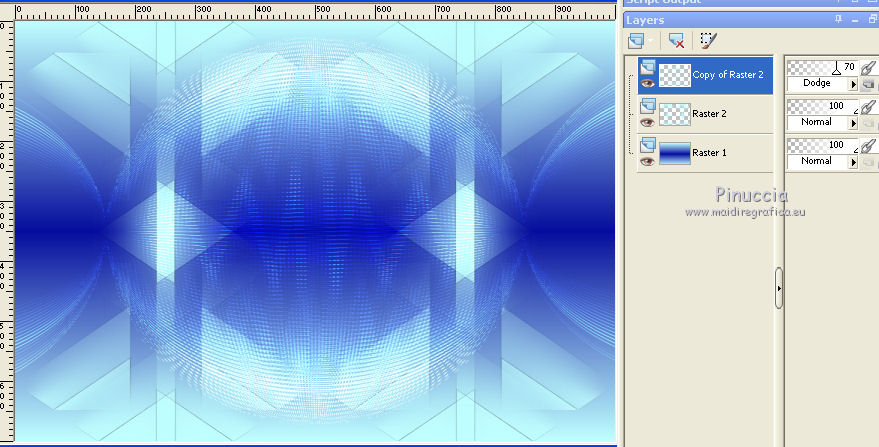Screen dimensions: 879x447
Task: Pin the Layers palette
Action: coord(839,20)
